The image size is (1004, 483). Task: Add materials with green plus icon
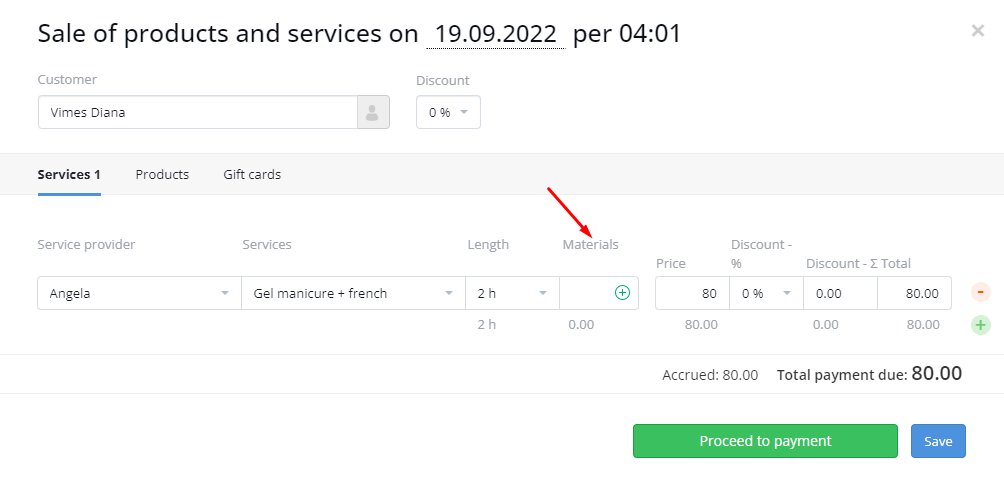click(622, 293)
